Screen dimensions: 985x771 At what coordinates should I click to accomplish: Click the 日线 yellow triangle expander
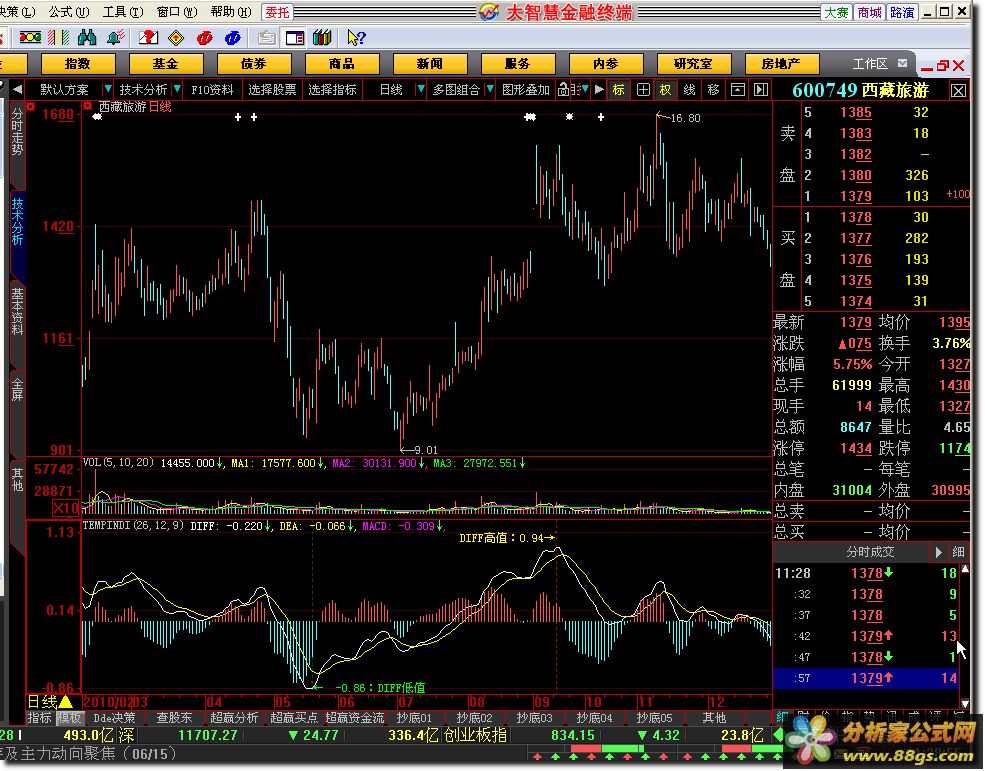point(65,701)
